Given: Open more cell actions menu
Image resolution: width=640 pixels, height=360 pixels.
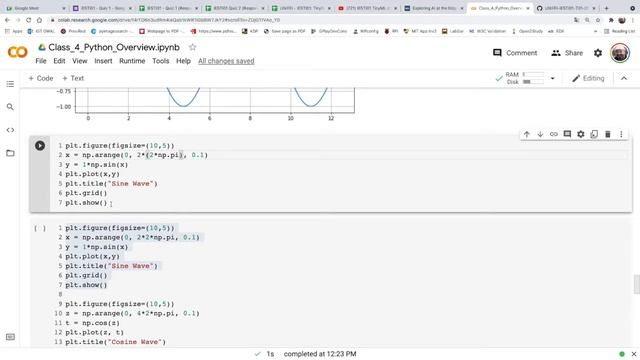Looking at the screenshot, I should pyautogui.click(x=621, y=134).
